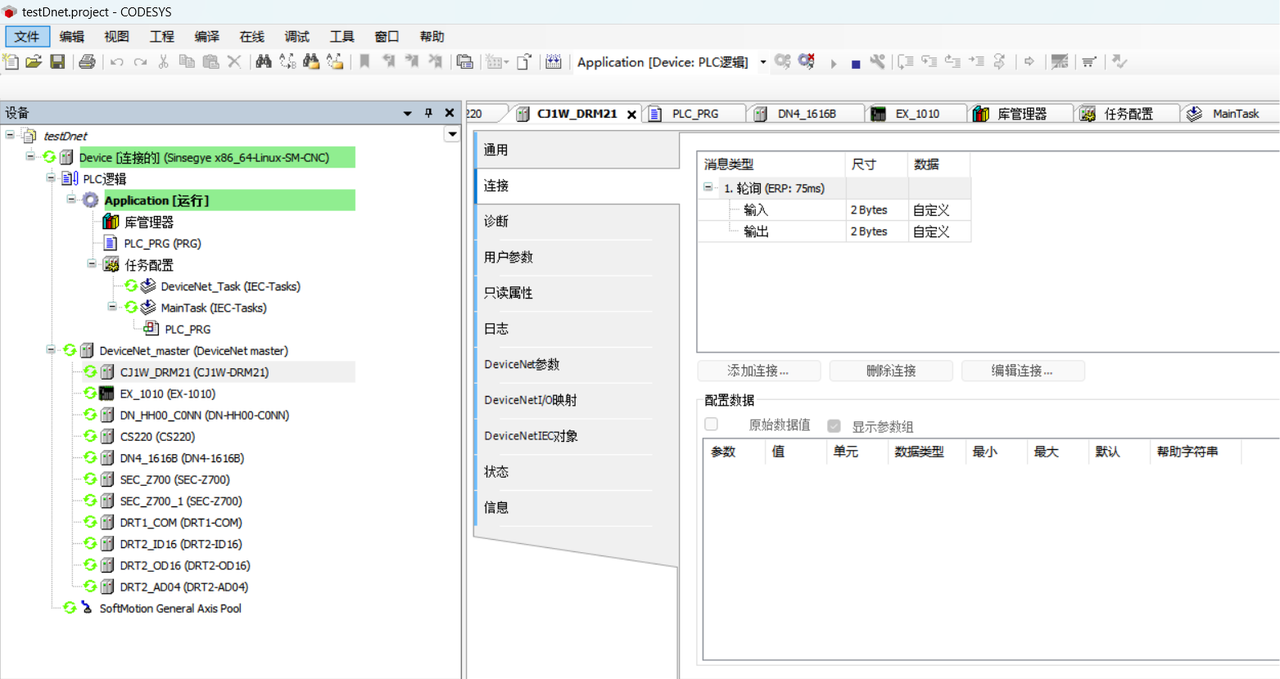Click the Logout icon with red X
This screenshot has width=1280, height=679.
click(806, 62)
